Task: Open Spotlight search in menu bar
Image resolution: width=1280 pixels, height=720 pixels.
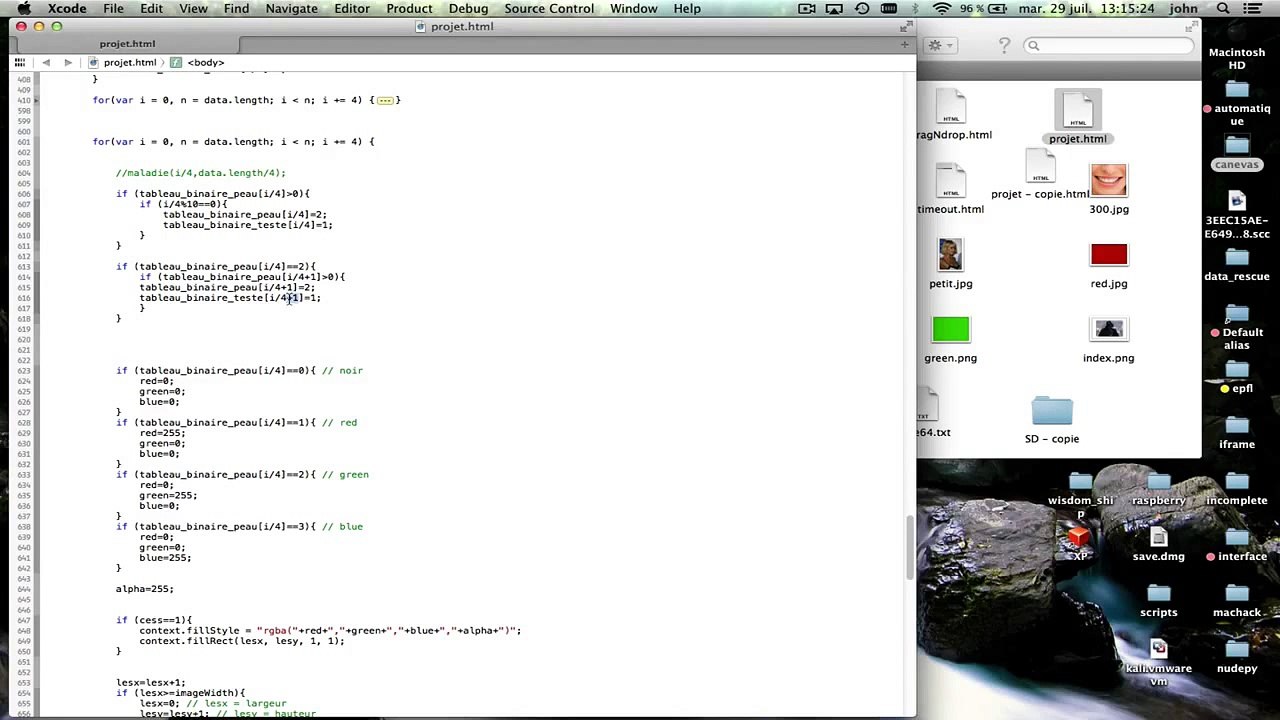Action: (1223, 9)
